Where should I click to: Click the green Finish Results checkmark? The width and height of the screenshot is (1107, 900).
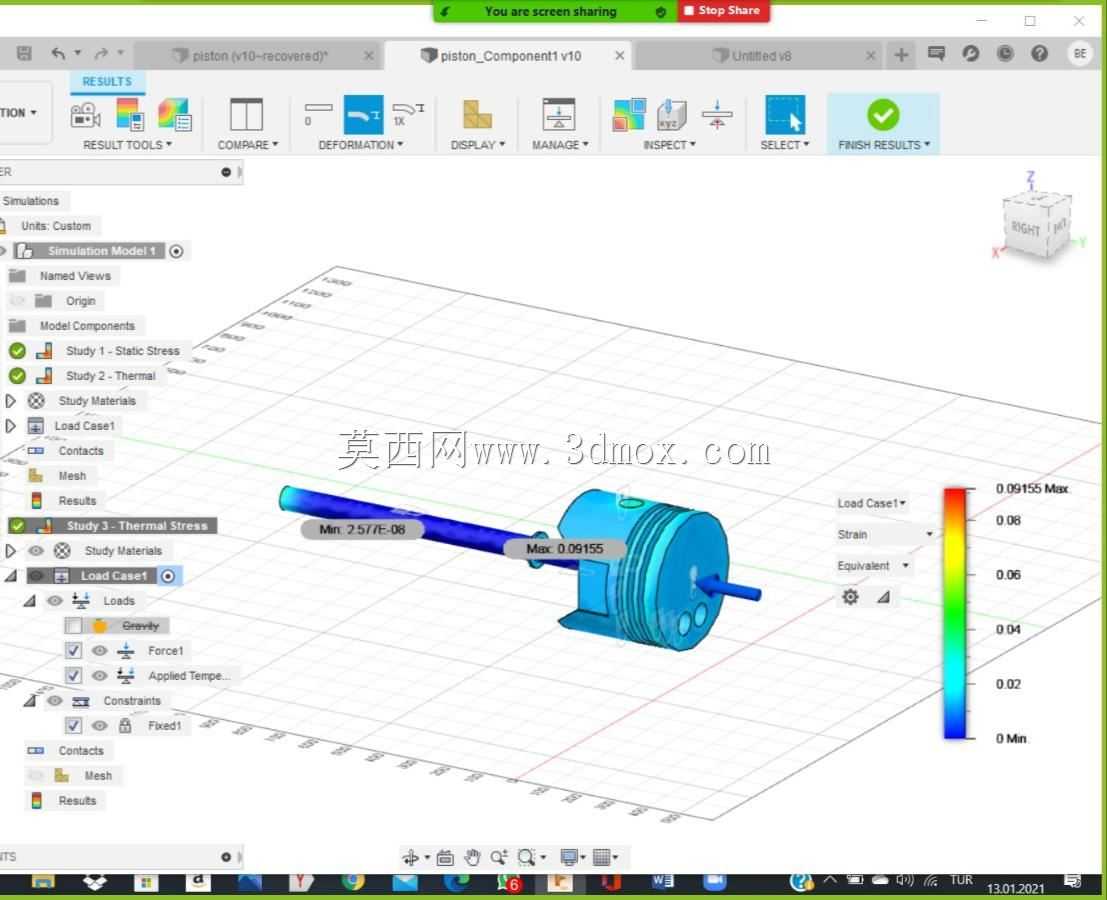[882, 114]
